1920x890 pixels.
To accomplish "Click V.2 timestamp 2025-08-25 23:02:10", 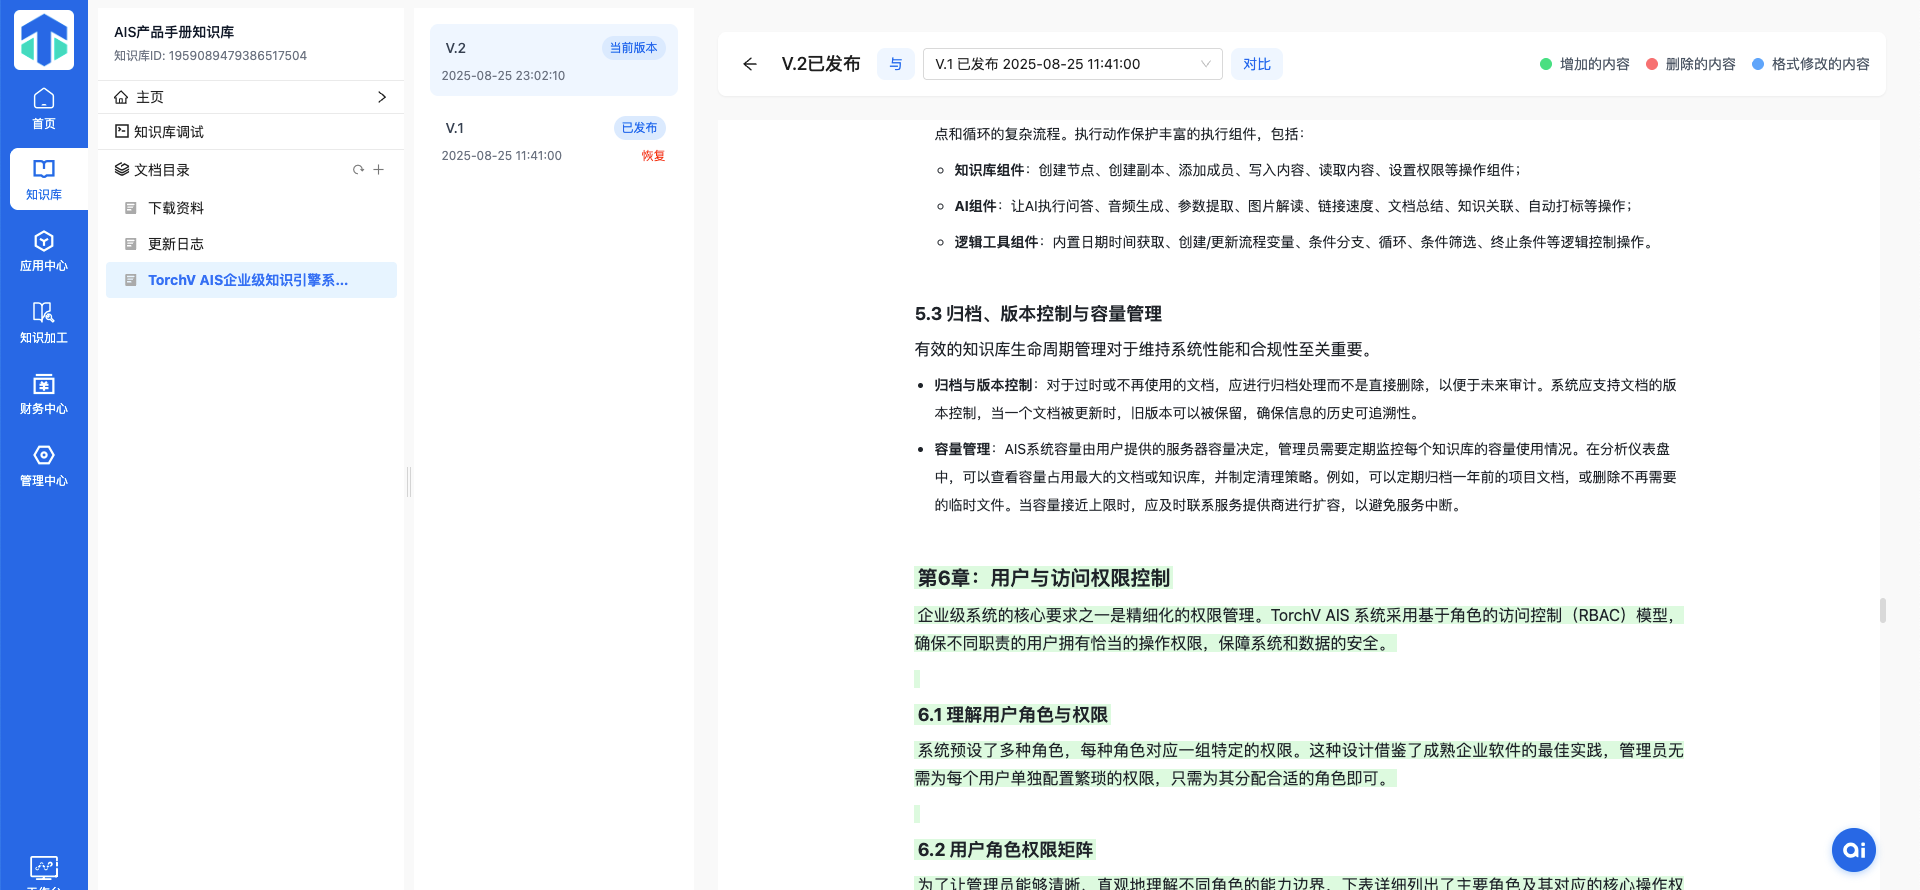I will pos(503,76).
